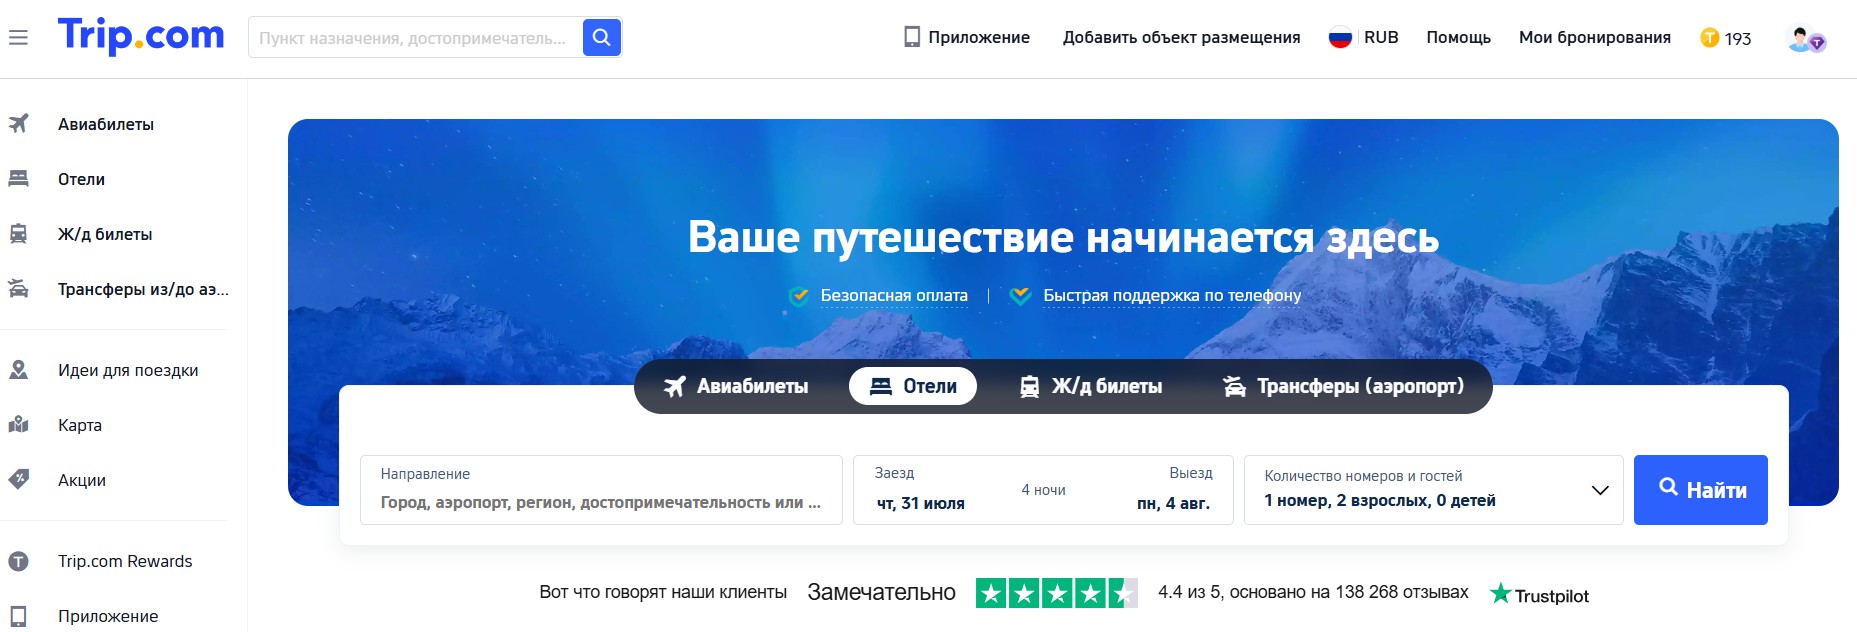
Task: Switch to the Авиабилеты search tab
Action: tap(736, 386)
